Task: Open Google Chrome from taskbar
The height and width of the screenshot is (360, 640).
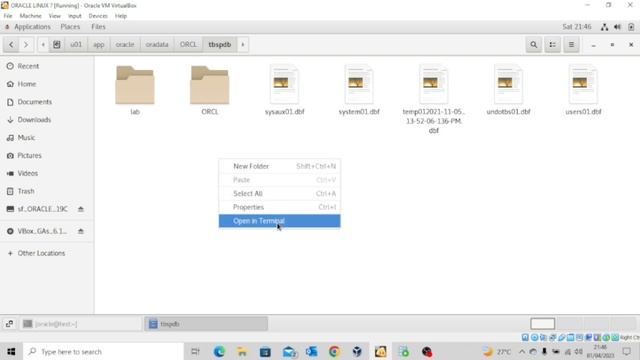Action: (334, 351)
